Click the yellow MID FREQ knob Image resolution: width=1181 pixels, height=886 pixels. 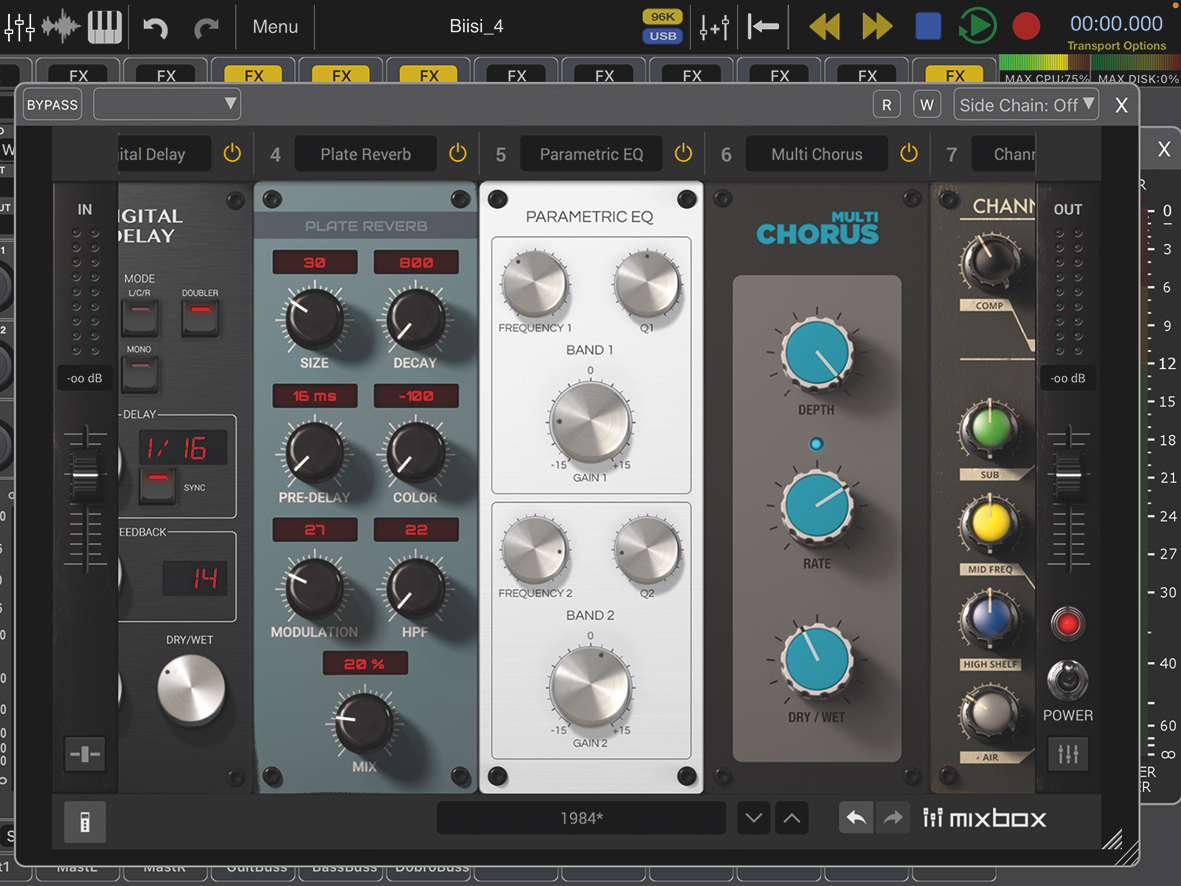pyautogui.click(x=990, y=522)
